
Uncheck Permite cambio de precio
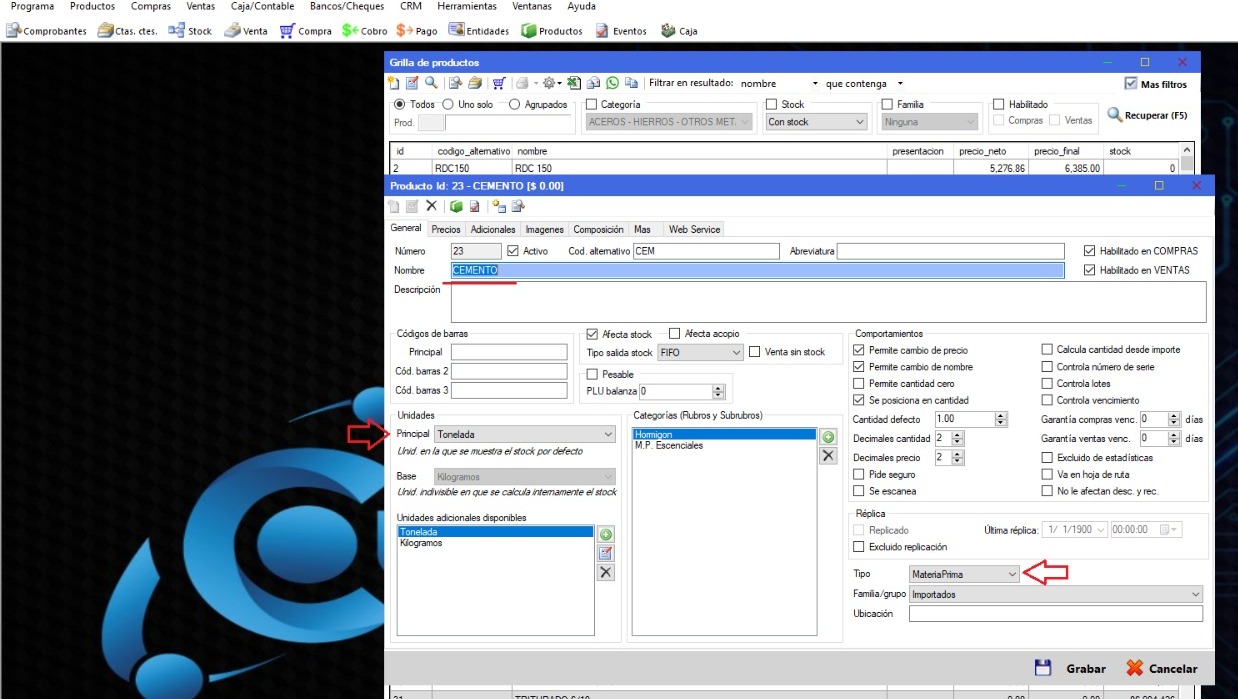(x=859, y=350)
